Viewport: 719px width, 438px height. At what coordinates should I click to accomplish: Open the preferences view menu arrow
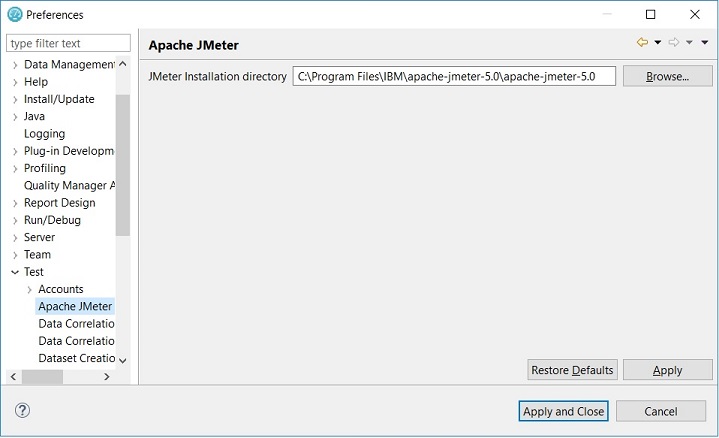pyautogui.click(x=704, y=43)
